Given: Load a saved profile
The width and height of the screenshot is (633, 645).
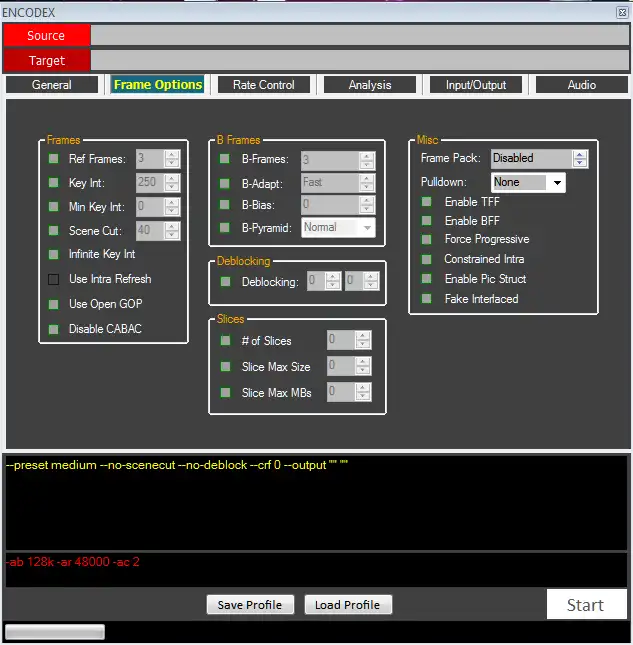Looking at the screenshot, I should tap(348, 605).
